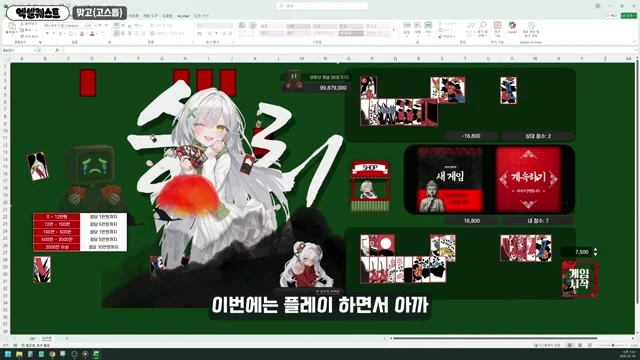Click the 계속하기 continue button
The image size is (640, 360).
click(528, 179)
